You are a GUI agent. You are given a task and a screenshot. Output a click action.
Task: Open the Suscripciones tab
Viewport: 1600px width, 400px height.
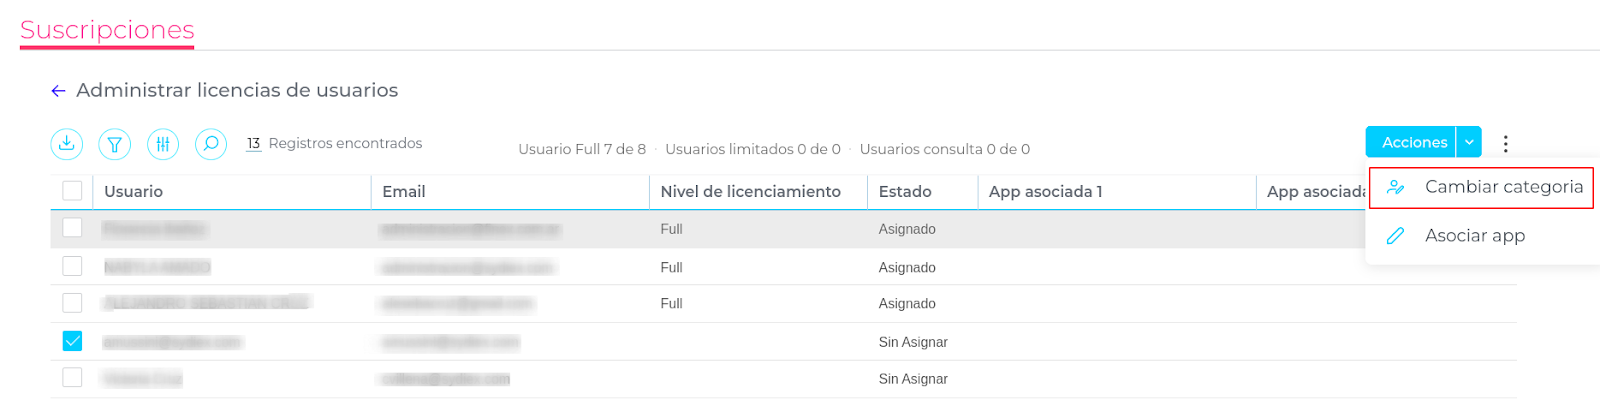pyautogui.click(x=107, y=30)
